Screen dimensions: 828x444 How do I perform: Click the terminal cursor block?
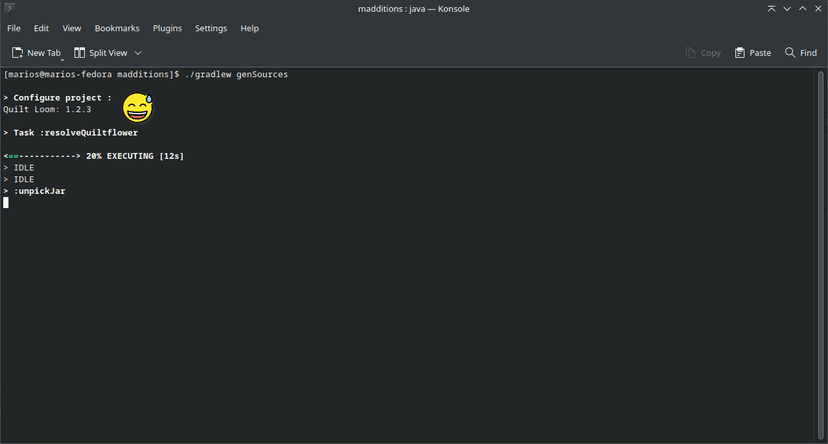tap(6, 202)
